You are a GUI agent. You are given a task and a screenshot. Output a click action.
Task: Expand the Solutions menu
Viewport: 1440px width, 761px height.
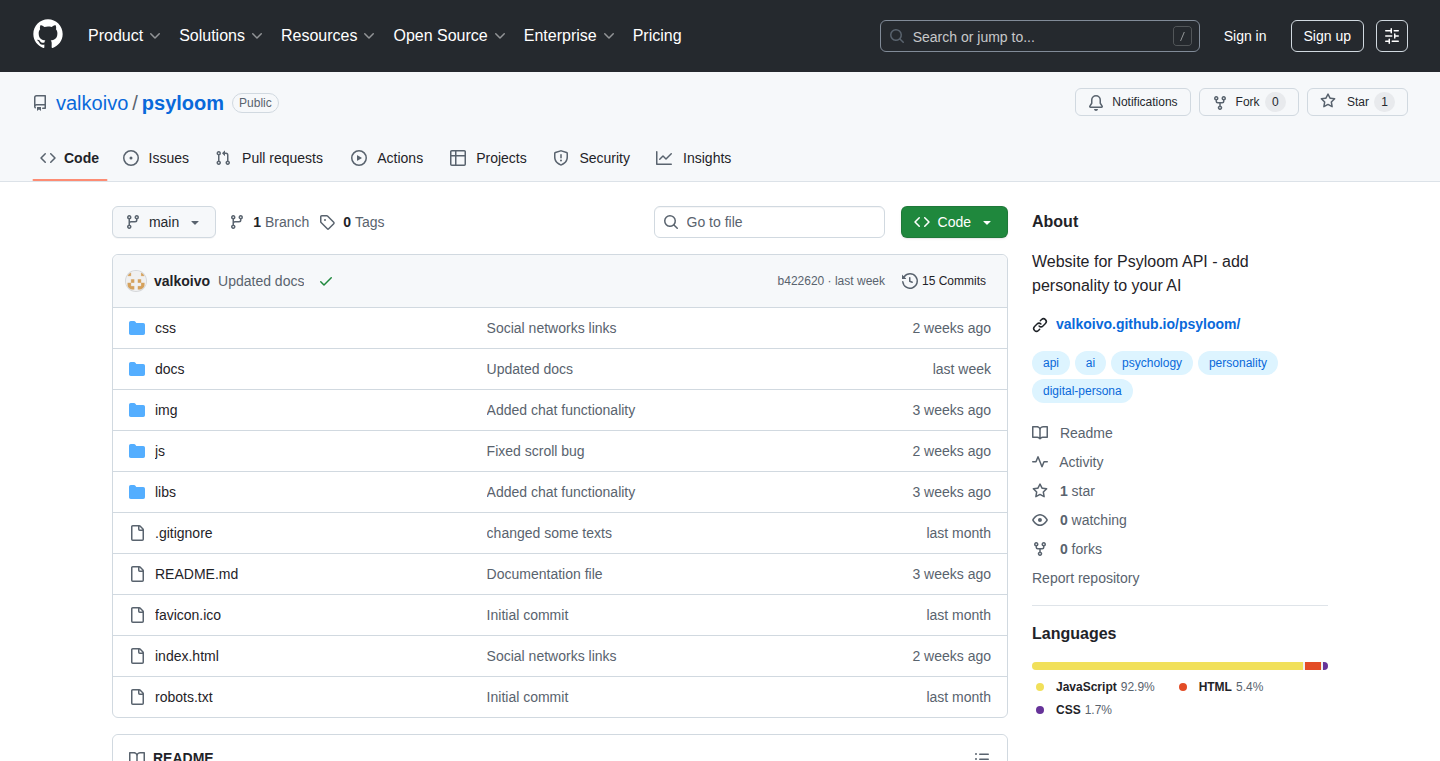coord(221,35)
